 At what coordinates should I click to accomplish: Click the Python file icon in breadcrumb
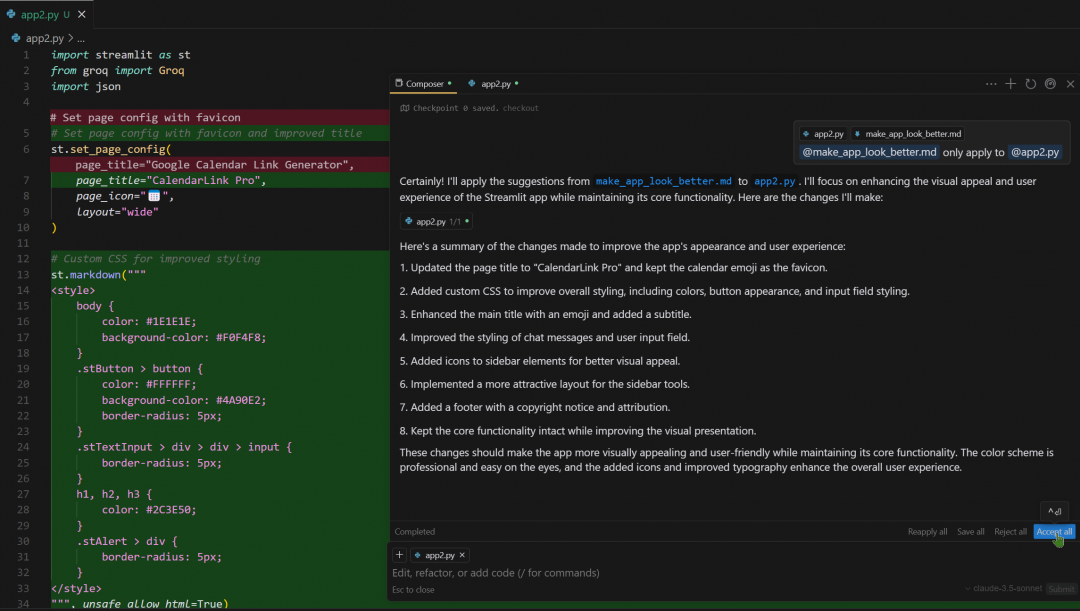pos(16,39)
